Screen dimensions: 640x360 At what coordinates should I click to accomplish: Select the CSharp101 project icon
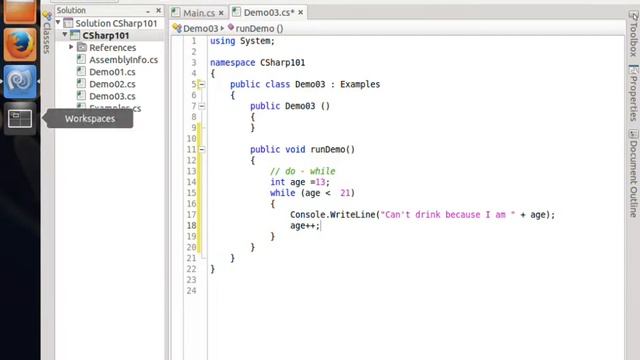(75, 36)
